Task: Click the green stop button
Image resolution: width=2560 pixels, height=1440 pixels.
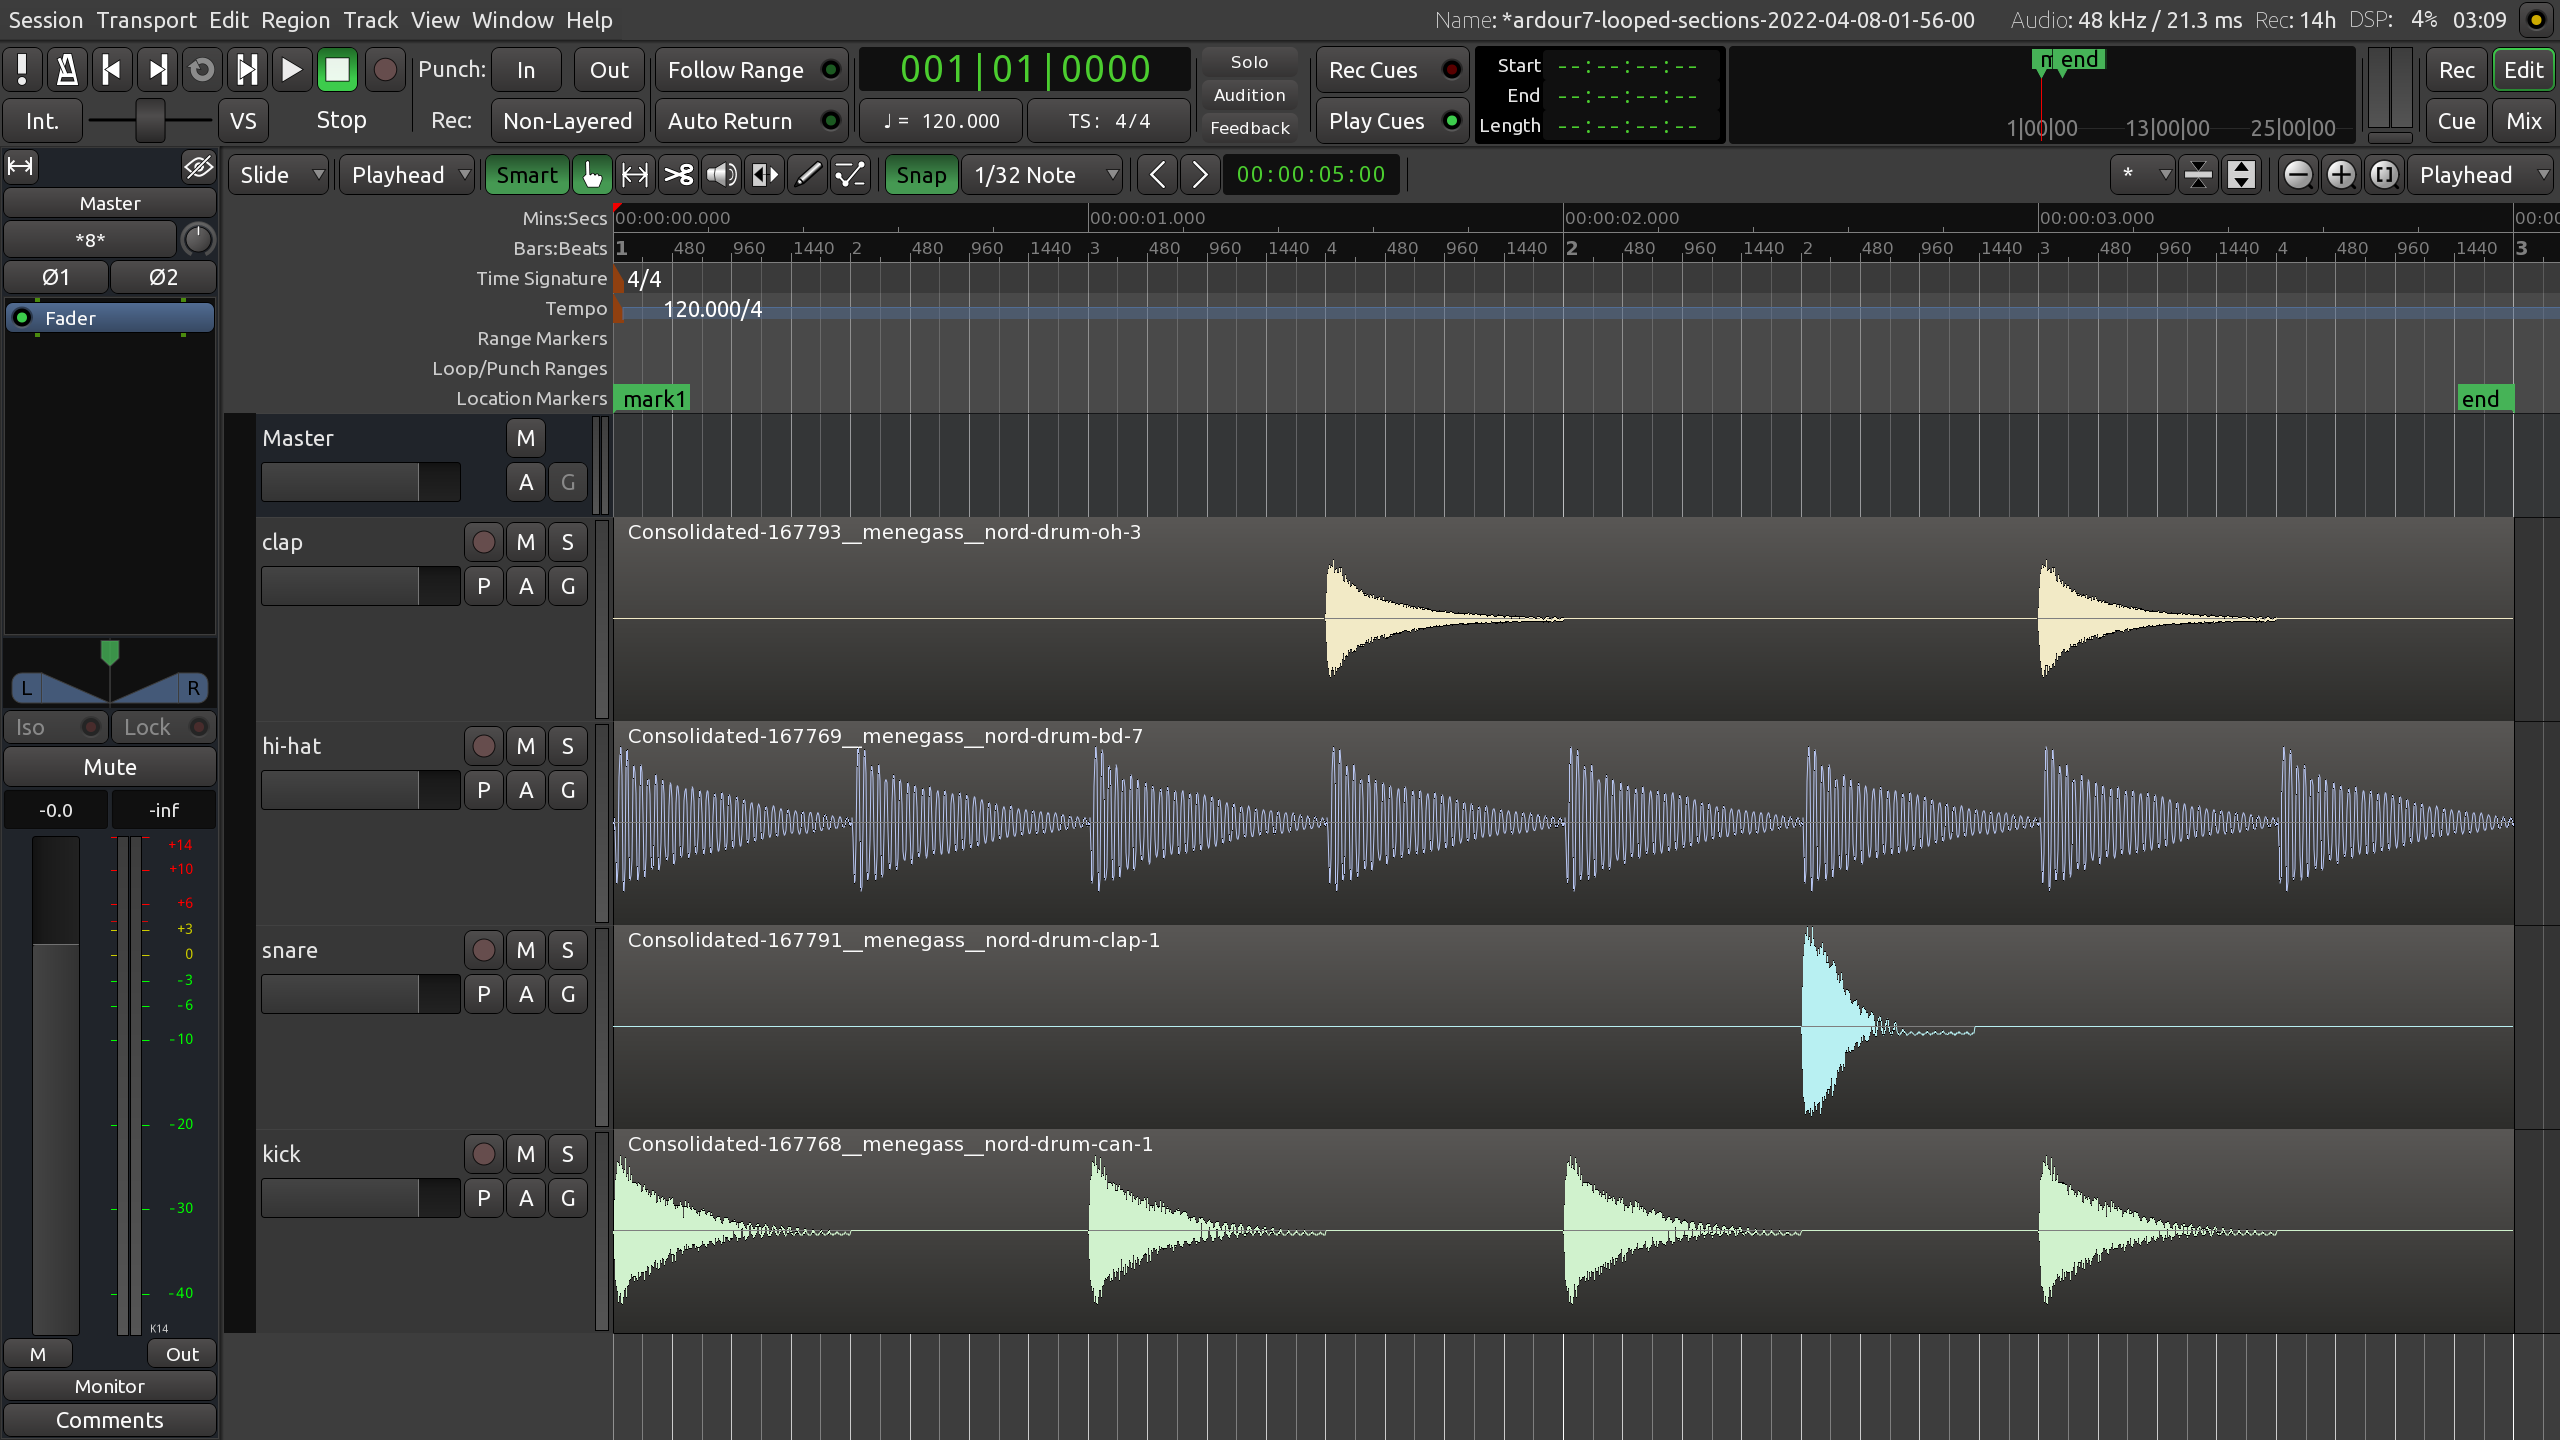Action: pos(337,70)
